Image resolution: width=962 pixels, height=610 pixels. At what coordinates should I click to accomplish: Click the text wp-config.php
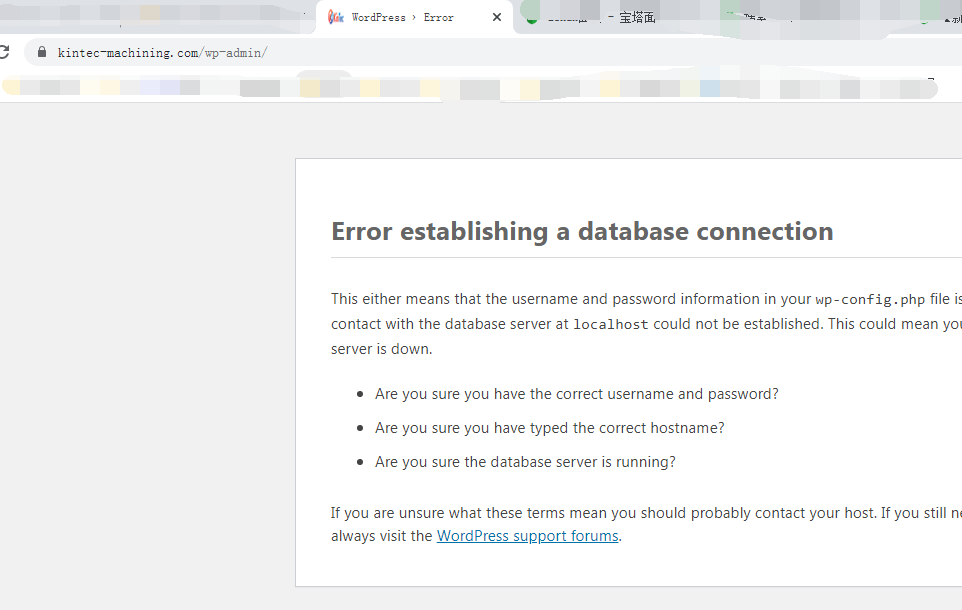[869, 299]
